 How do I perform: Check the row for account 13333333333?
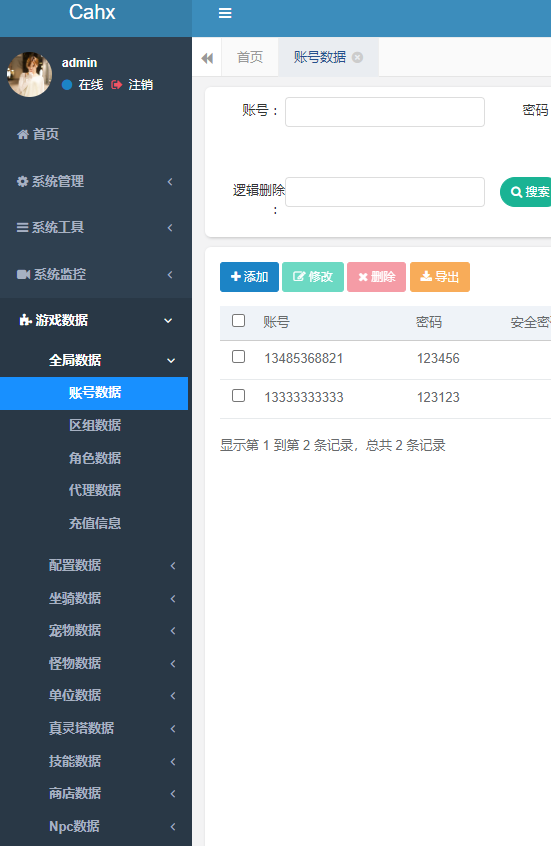pos(239,395)
